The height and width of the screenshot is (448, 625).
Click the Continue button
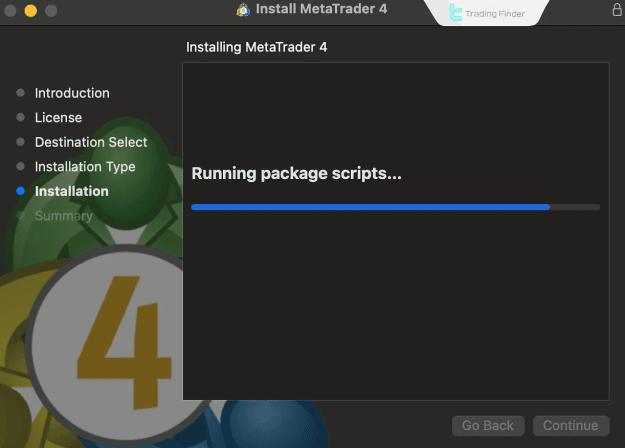click(x=571, y=425)
